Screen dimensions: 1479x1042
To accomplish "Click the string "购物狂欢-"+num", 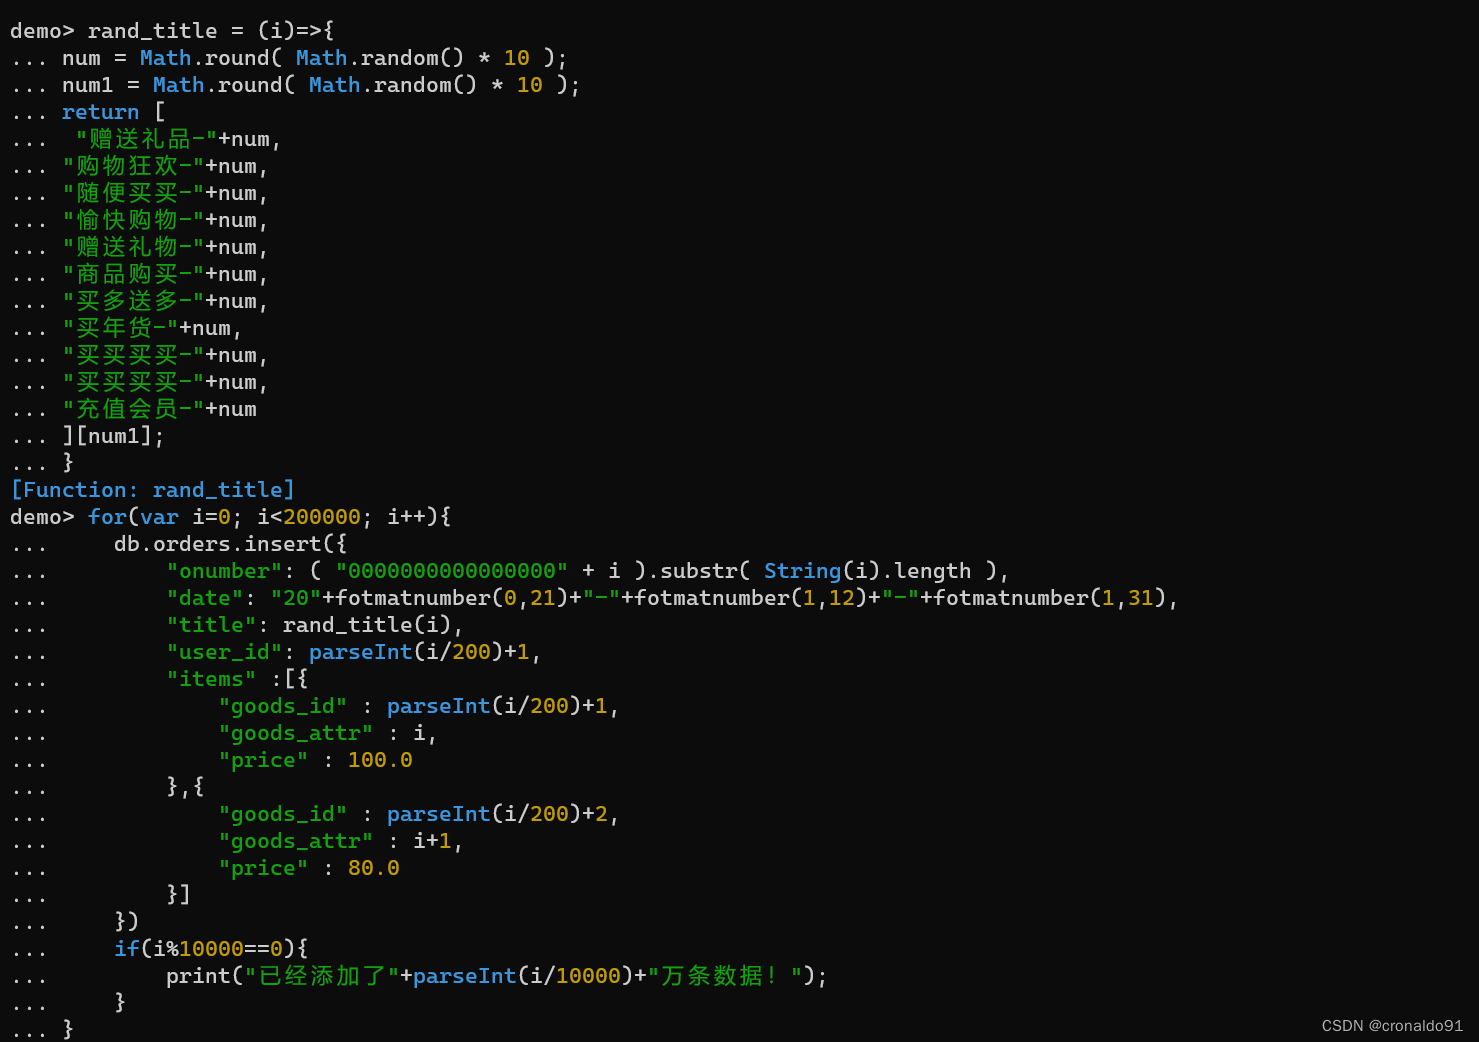I will tap(165, 166).
